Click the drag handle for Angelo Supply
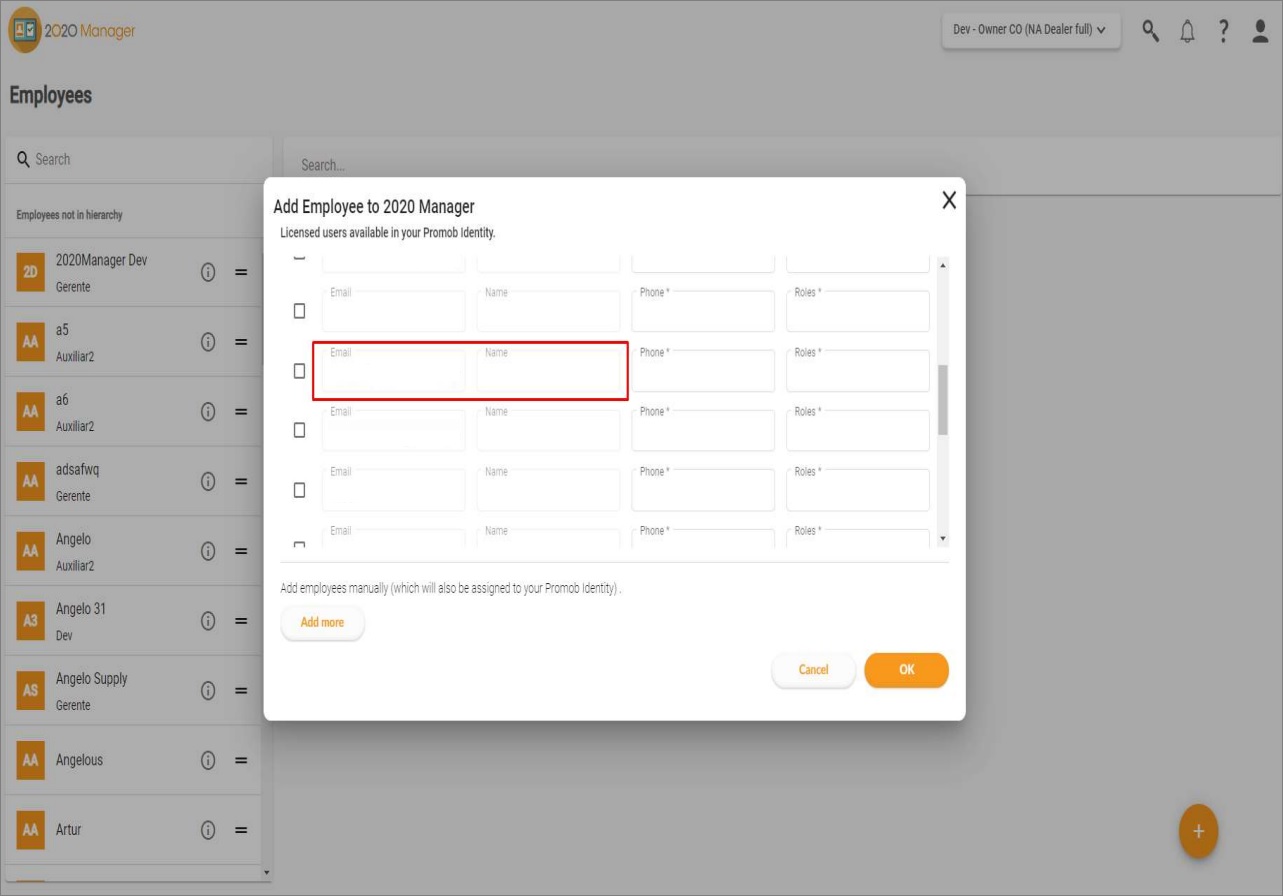This screenshot has width=1283, height=896. pyautogui.click(x=241, y=690)
